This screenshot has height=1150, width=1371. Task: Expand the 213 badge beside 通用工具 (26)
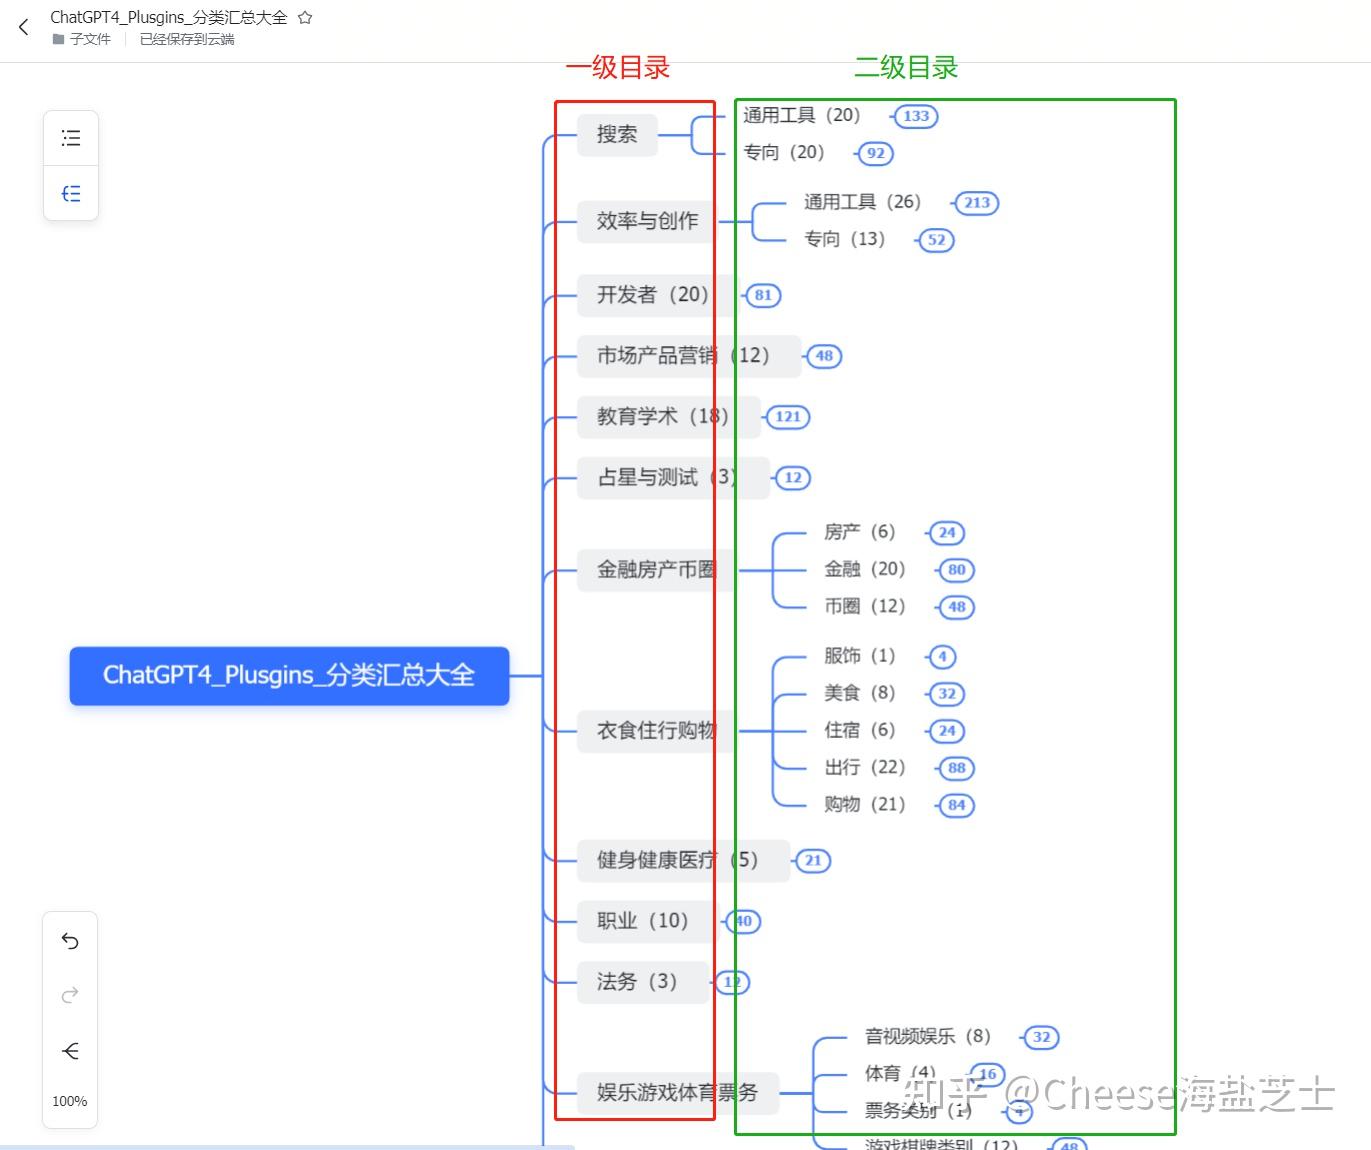click(977, 203)
